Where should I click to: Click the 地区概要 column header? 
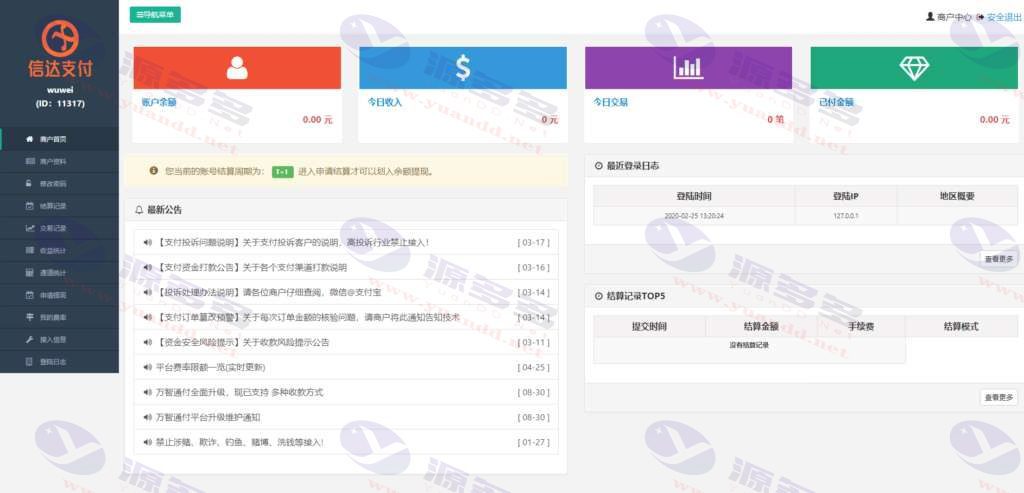957,196
